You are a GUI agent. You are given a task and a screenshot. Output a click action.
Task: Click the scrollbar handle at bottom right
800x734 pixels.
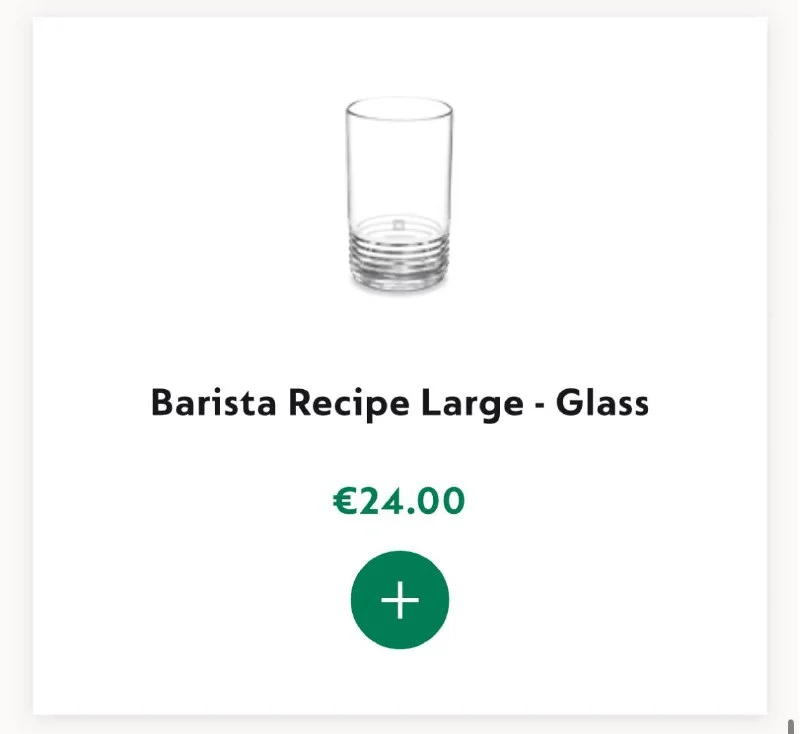[x=791, y=725]
